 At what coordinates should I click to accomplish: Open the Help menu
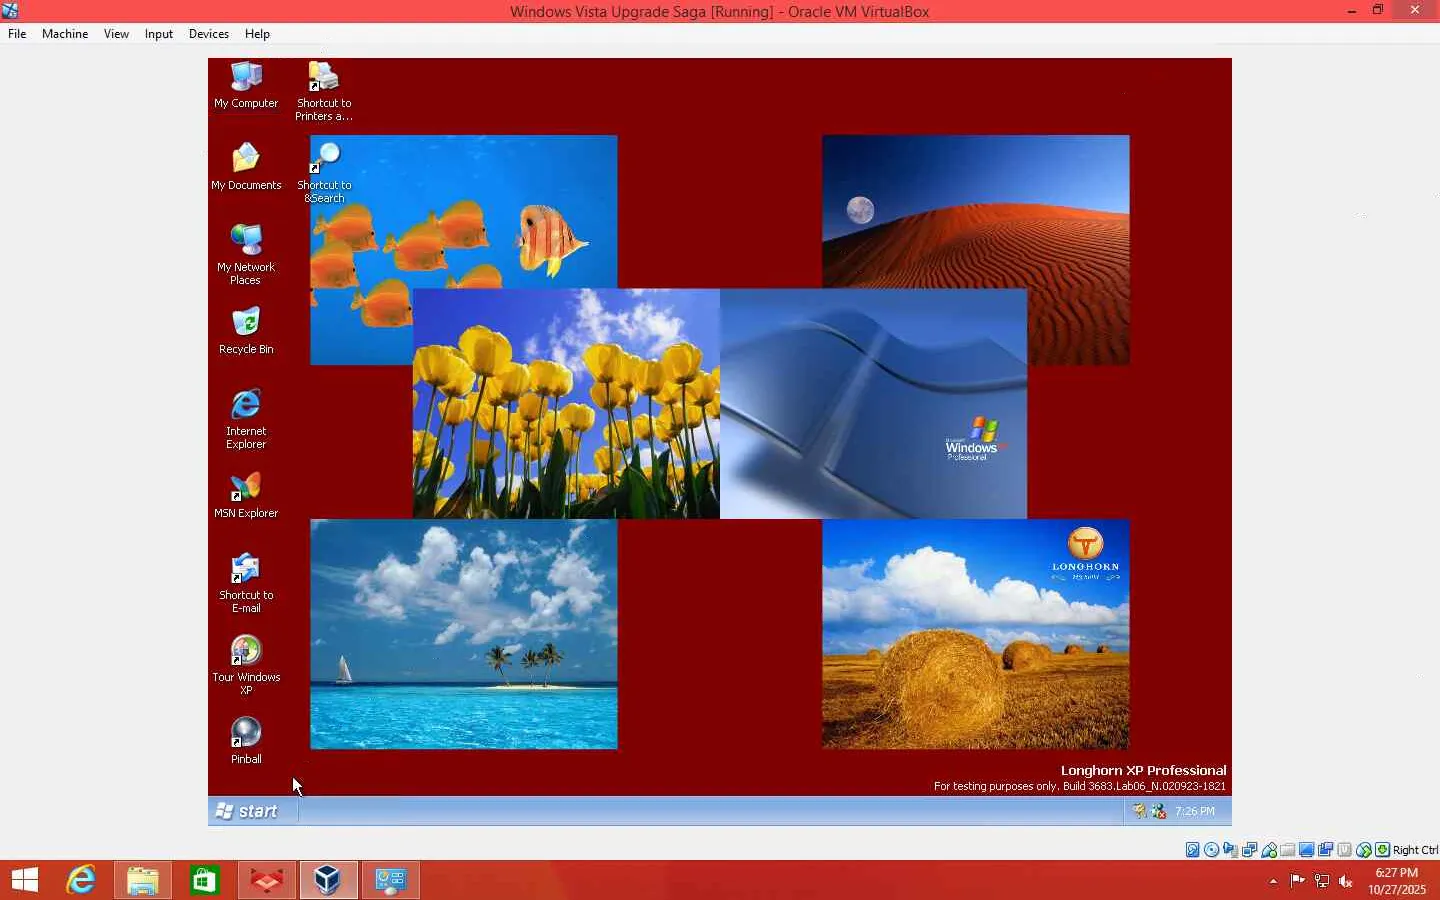pos(257,34)
